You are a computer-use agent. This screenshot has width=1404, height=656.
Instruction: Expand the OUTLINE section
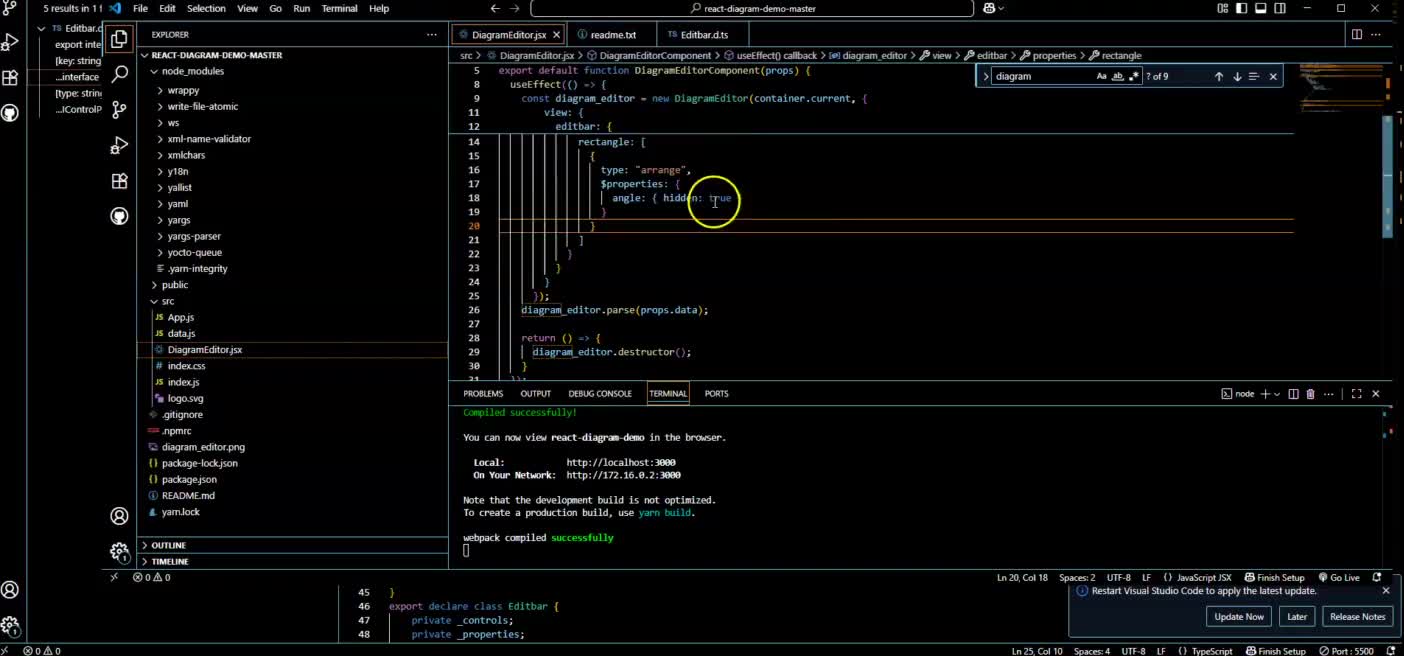pyautogui.click(x=168, y=545)
